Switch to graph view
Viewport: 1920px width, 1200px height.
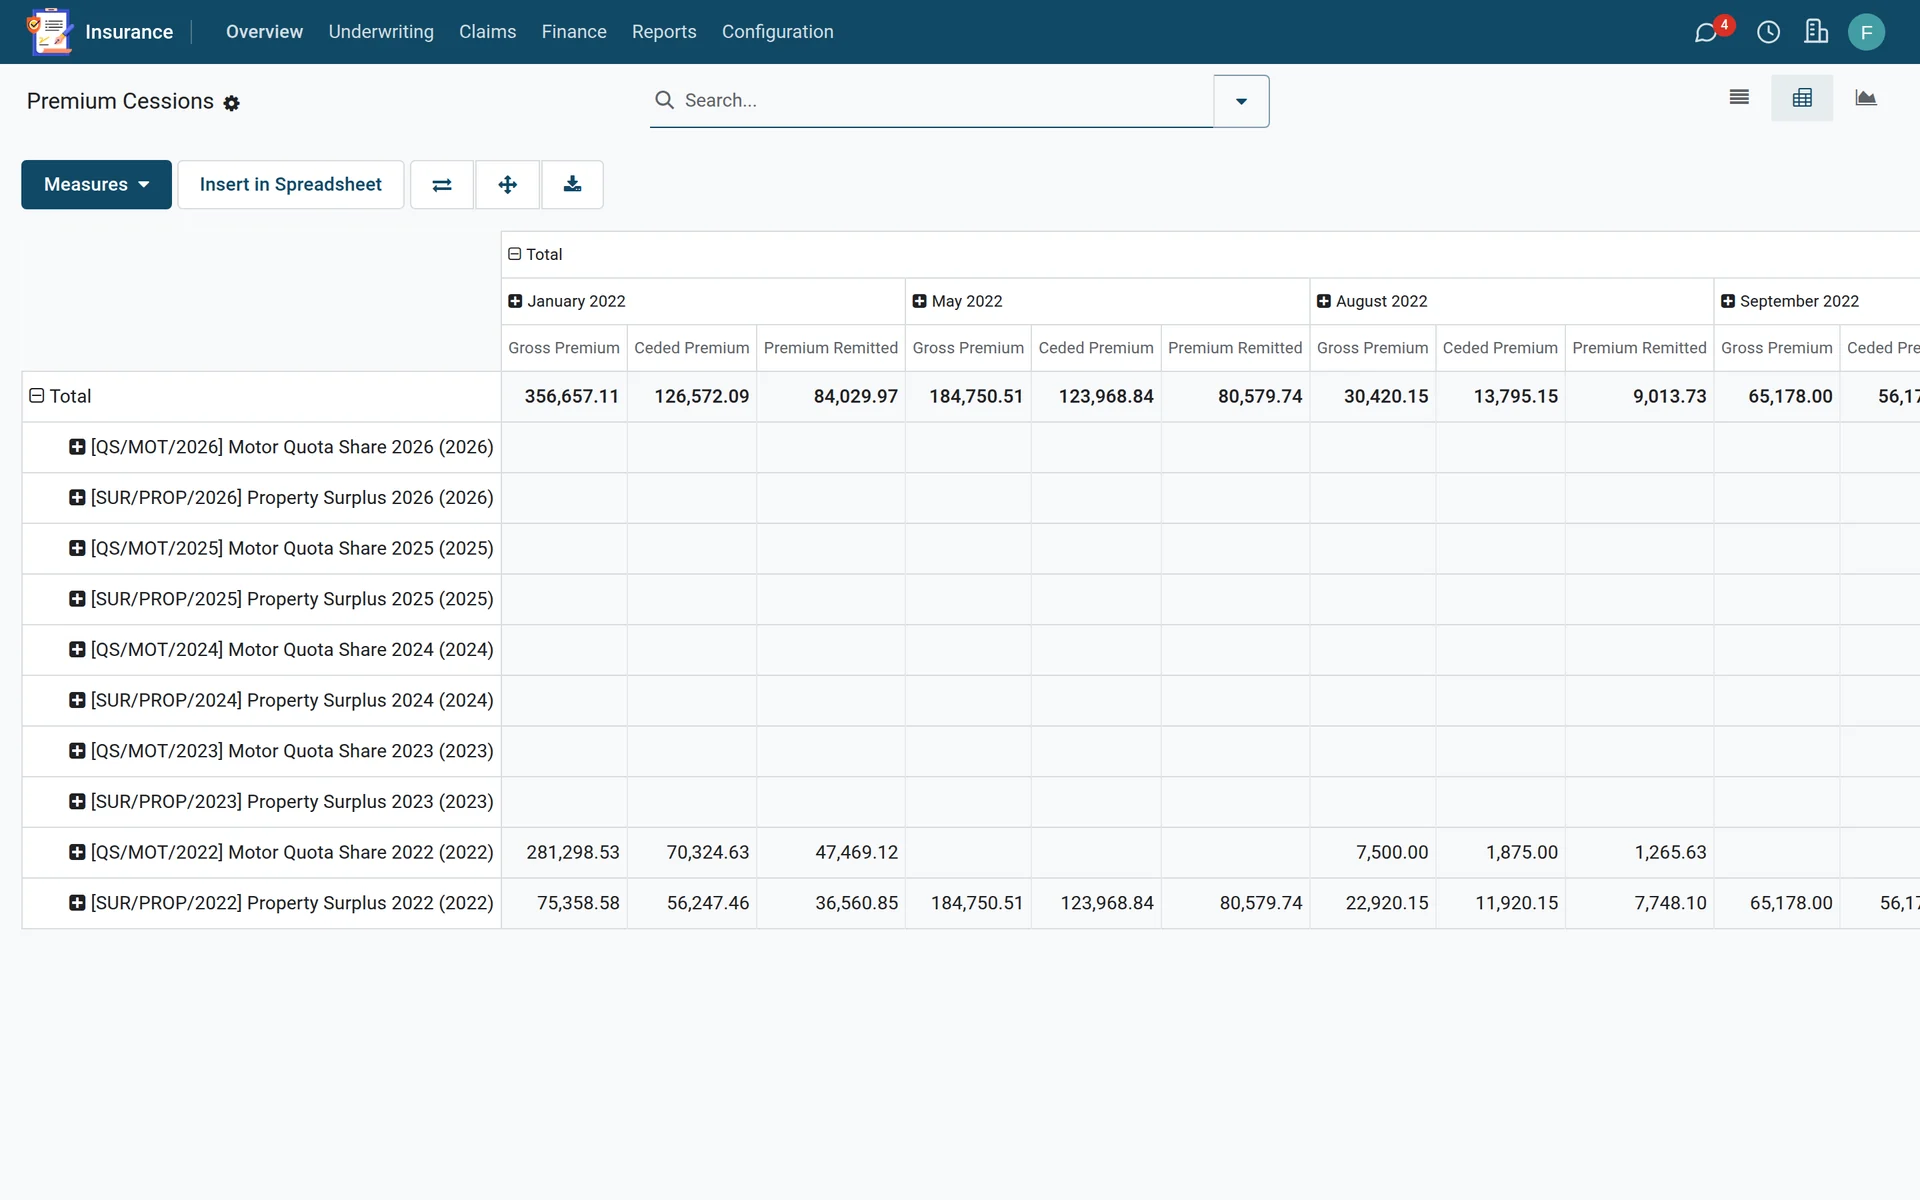tap(1865, 98)
